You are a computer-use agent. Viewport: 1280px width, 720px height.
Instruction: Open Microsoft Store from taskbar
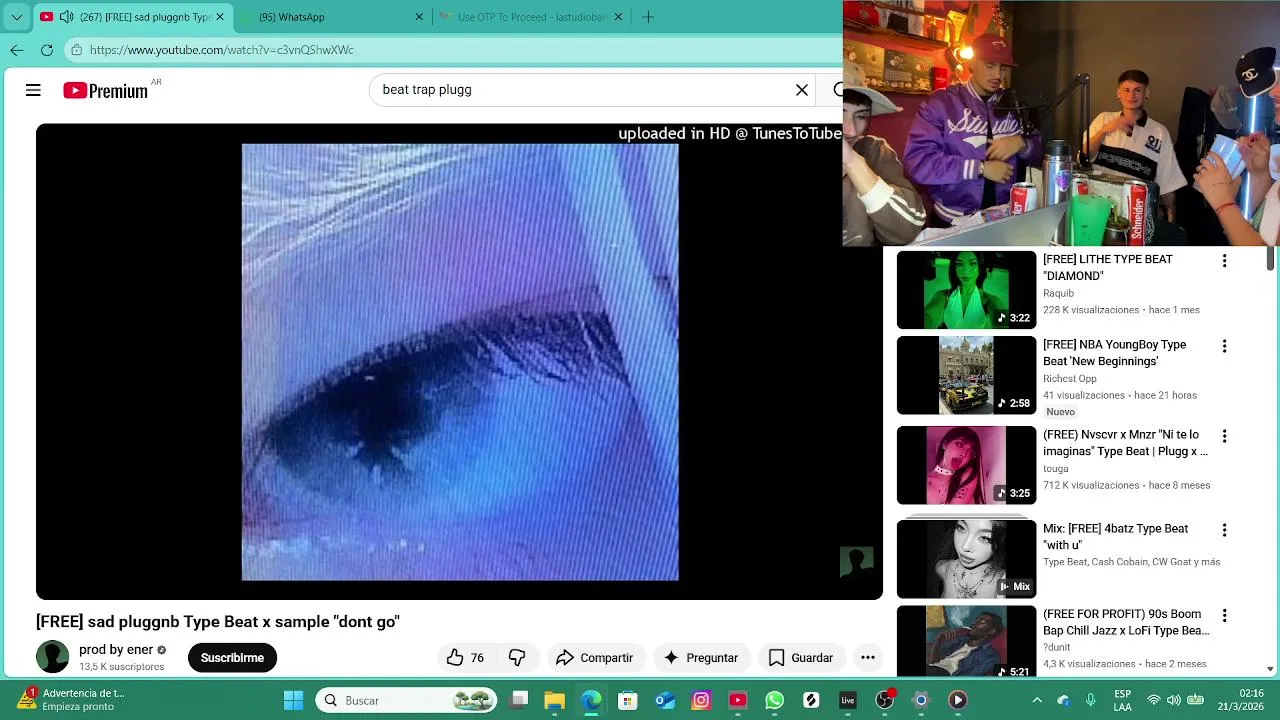coord(627,700)
